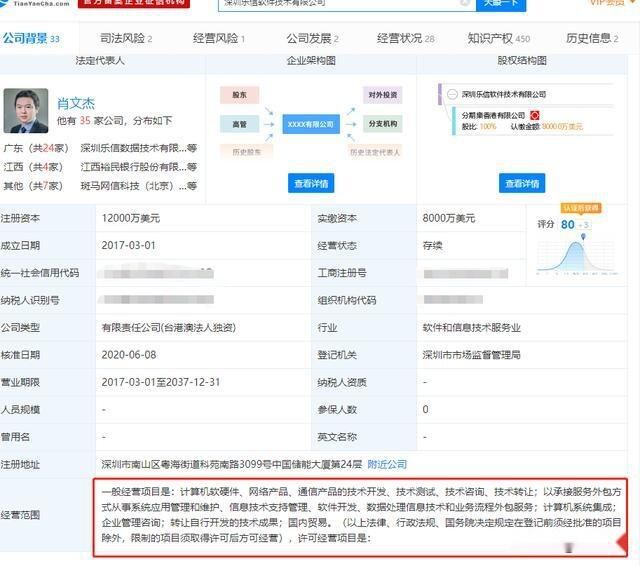Select 深圳市市场监督管理局 registration authority

pyautogui.click(x=471, y=355)
